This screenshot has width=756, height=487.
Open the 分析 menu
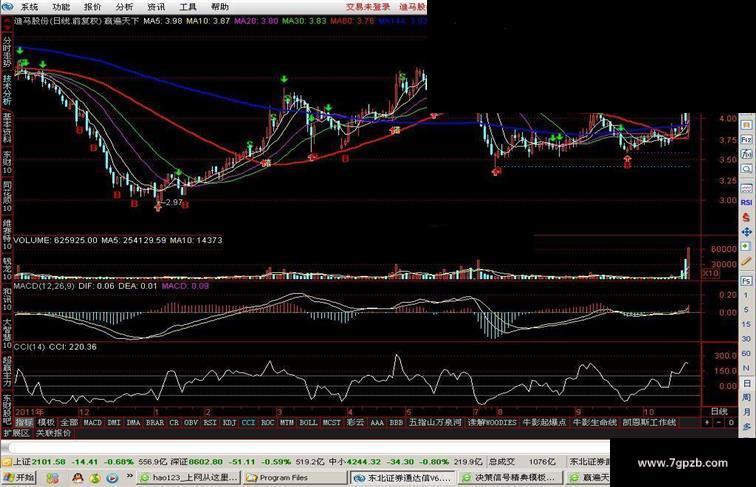(x=125, y=7)
